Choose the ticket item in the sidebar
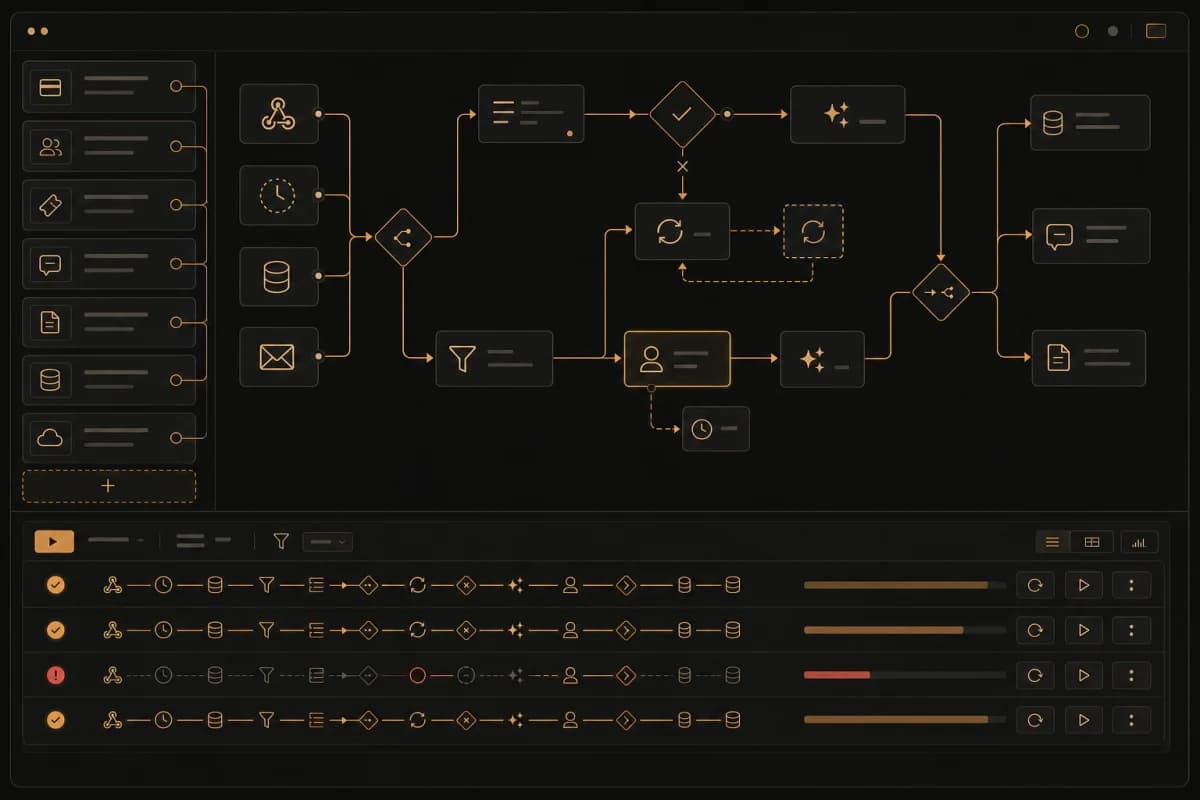 (109, 205)
